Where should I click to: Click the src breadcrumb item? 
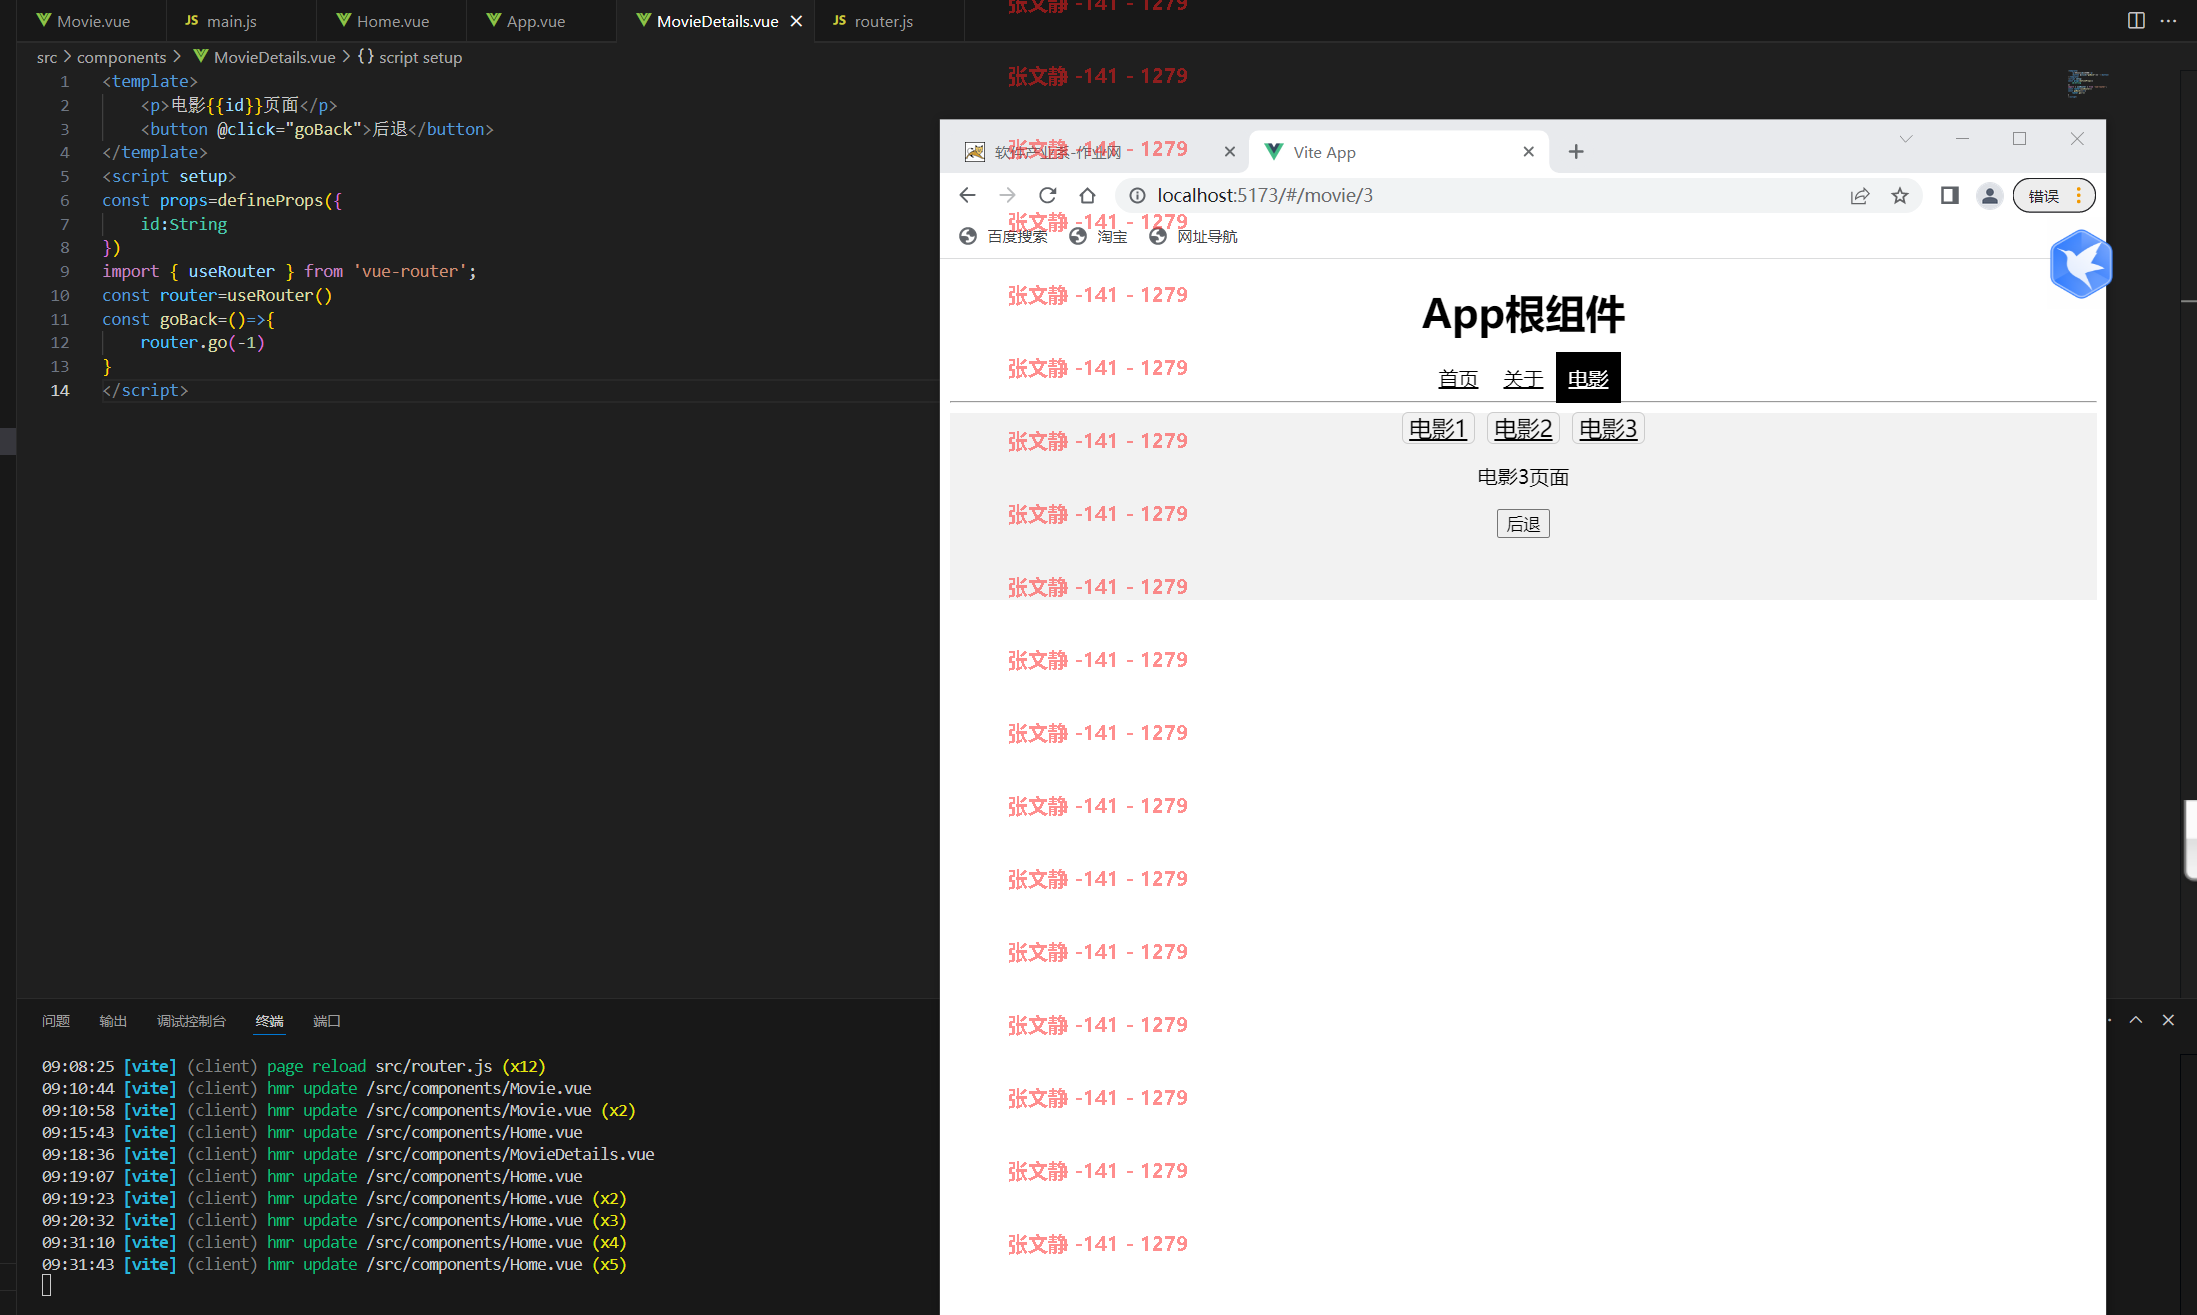click(47, 57)
